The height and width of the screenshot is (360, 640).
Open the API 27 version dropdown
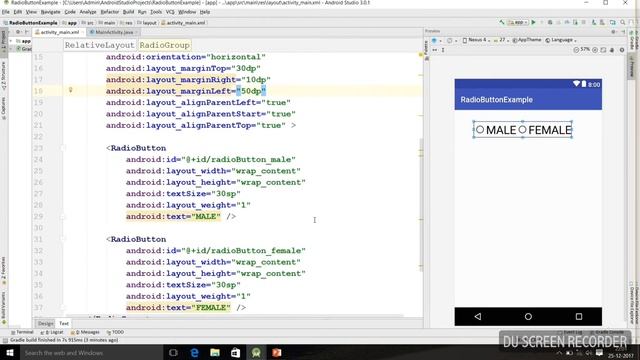(x=502, y=40)
